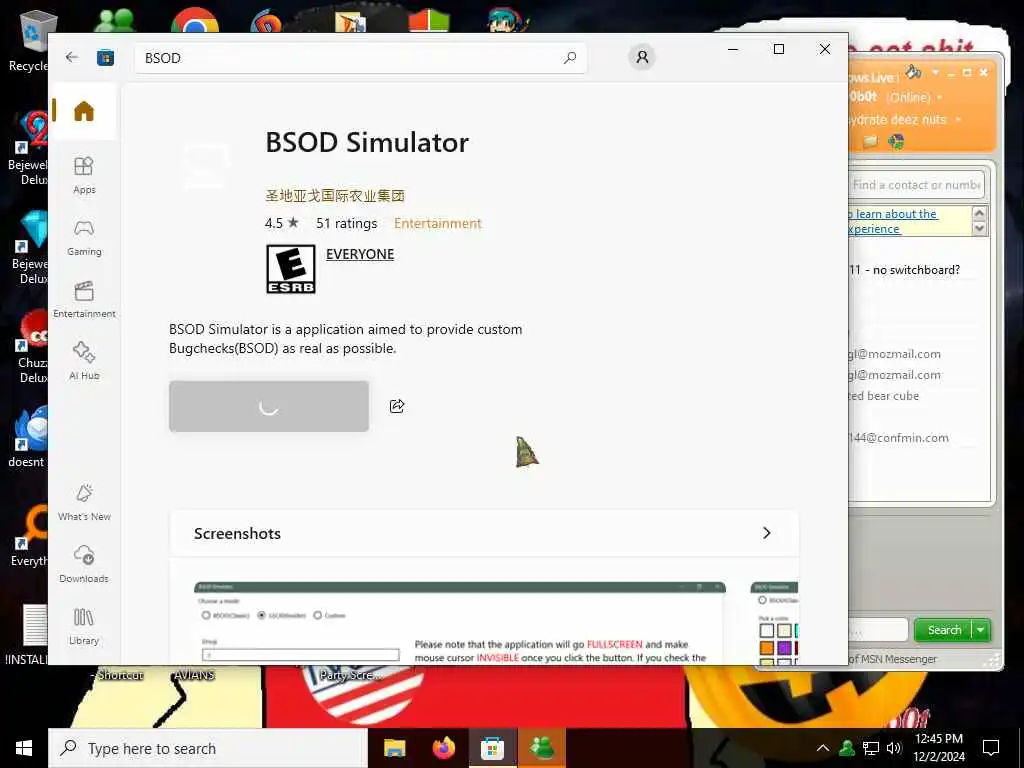Click the taskbar Type here to search box

(208, 748)
